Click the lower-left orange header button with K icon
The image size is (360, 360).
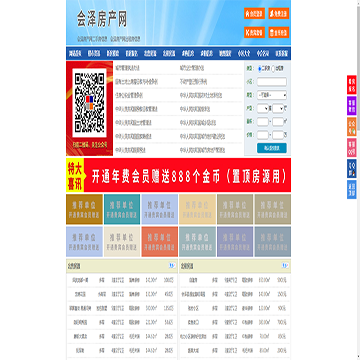coord(254,32)
